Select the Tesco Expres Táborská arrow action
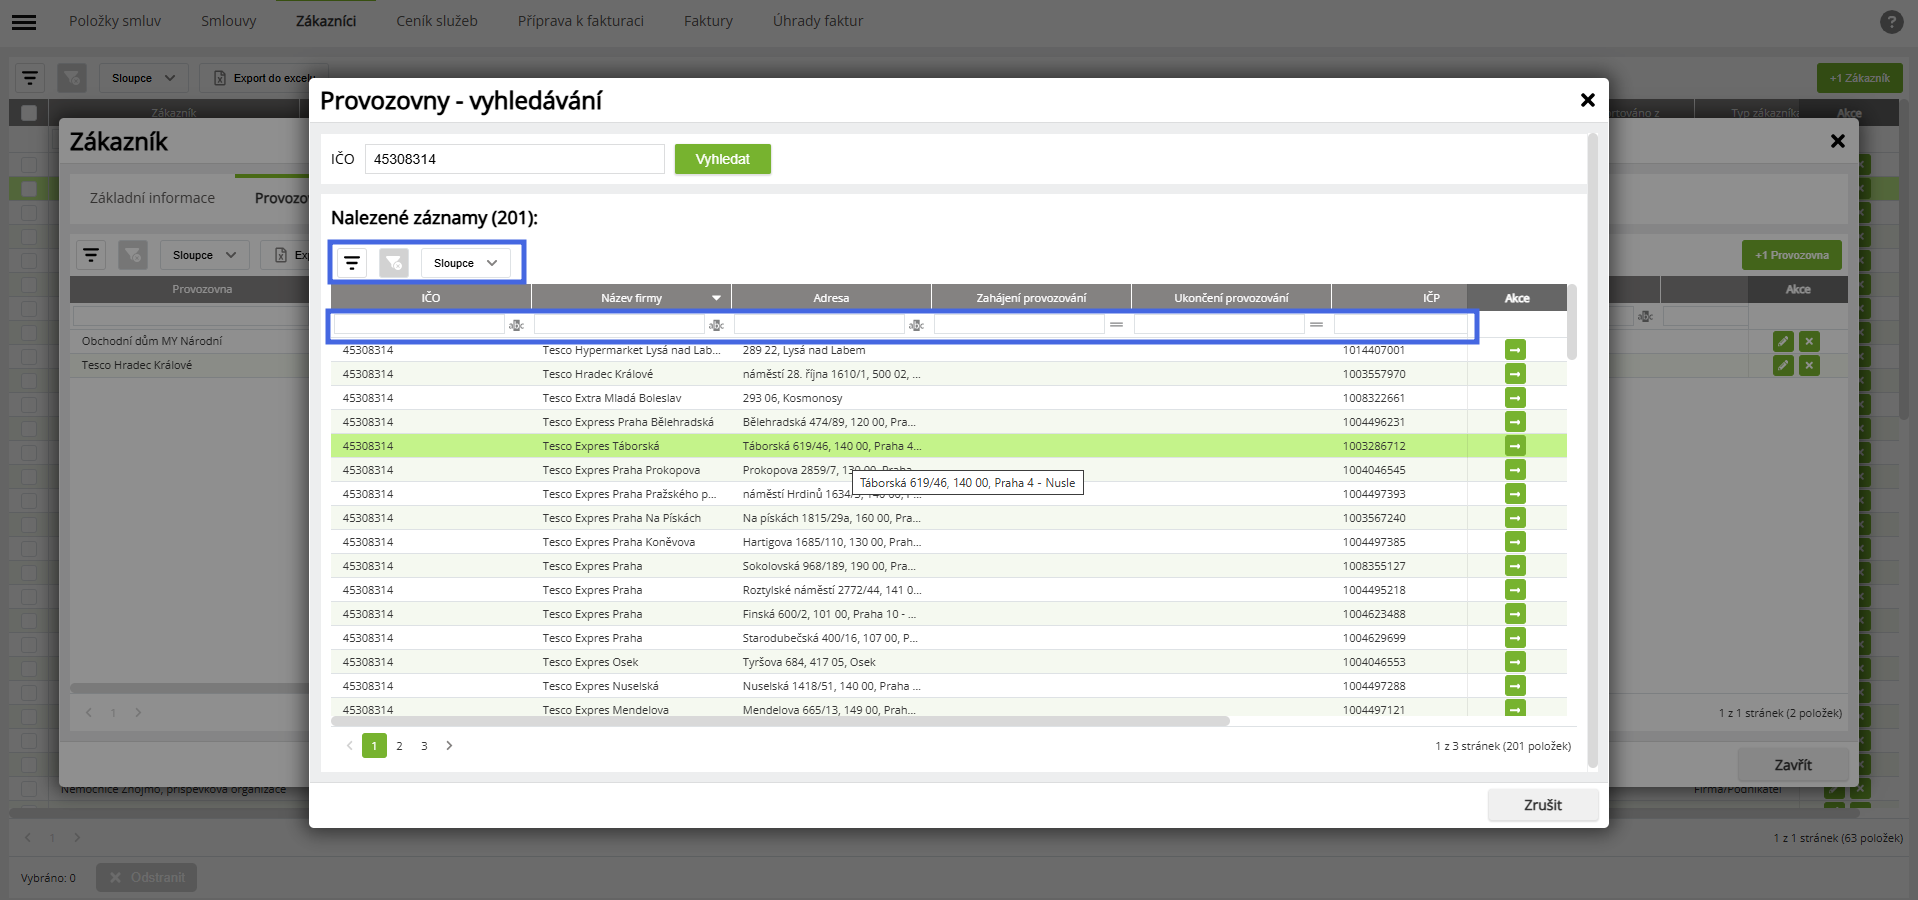This screenshot has width=1918, height=900. [1515, 446]
